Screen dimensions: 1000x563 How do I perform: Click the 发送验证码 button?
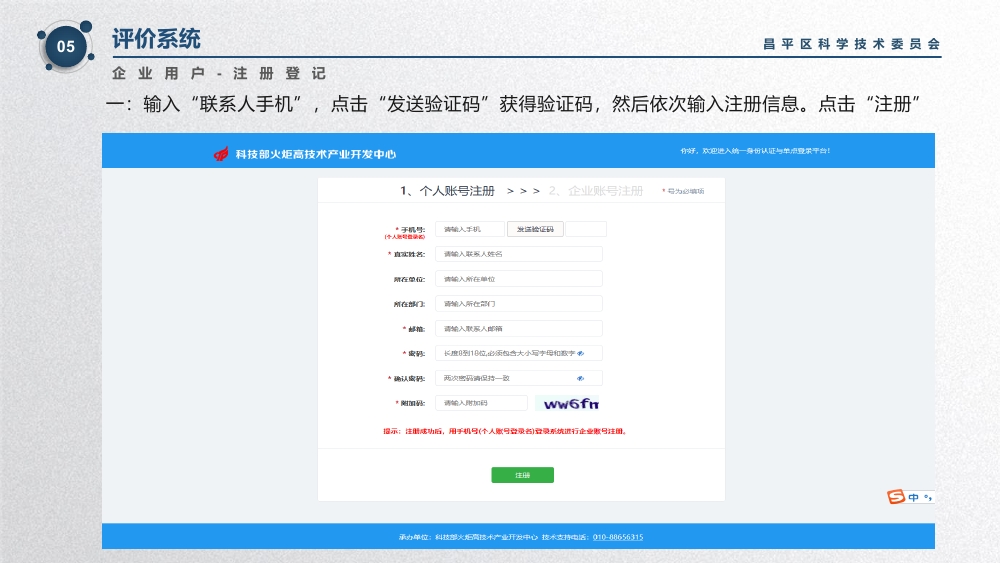(535, 229)
